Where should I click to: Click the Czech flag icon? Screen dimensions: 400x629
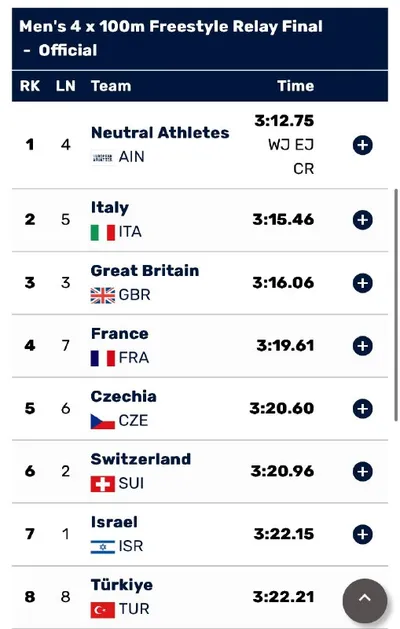tap(103, 421)
